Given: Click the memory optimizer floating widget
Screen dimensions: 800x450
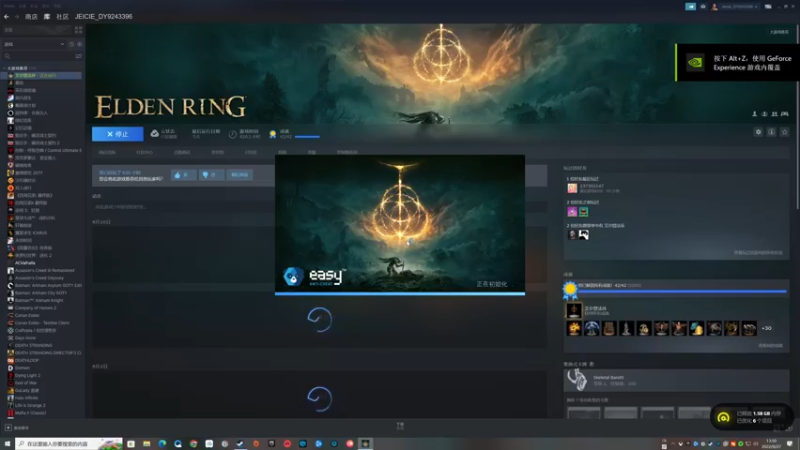Looking at the screenshot, I should [752, 417].
